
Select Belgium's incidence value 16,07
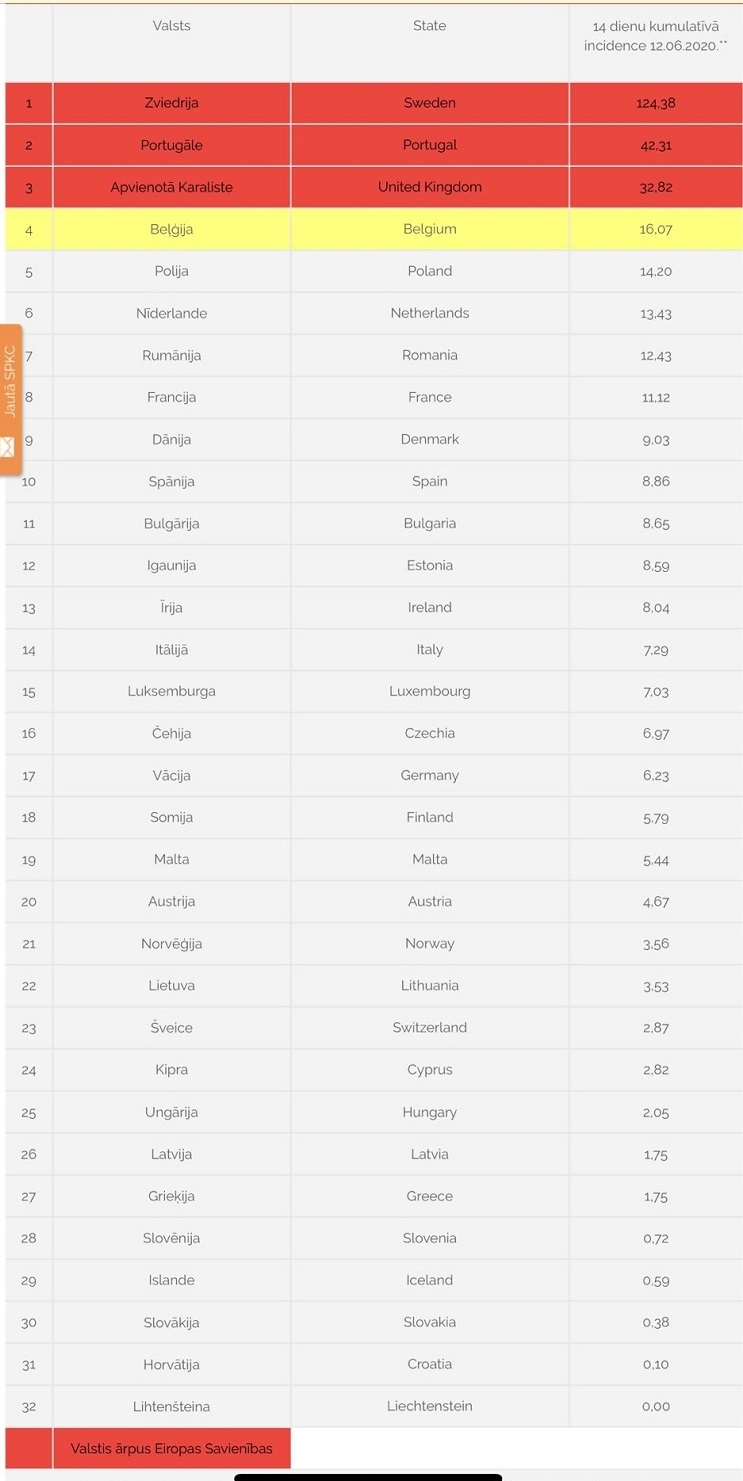pos(656,229)
